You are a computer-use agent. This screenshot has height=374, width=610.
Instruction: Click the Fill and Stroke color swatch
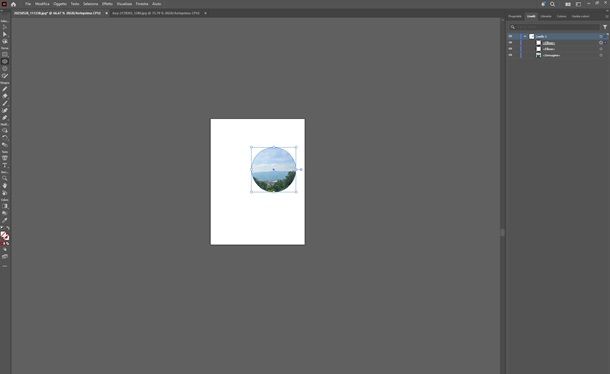tap(5, 235)
